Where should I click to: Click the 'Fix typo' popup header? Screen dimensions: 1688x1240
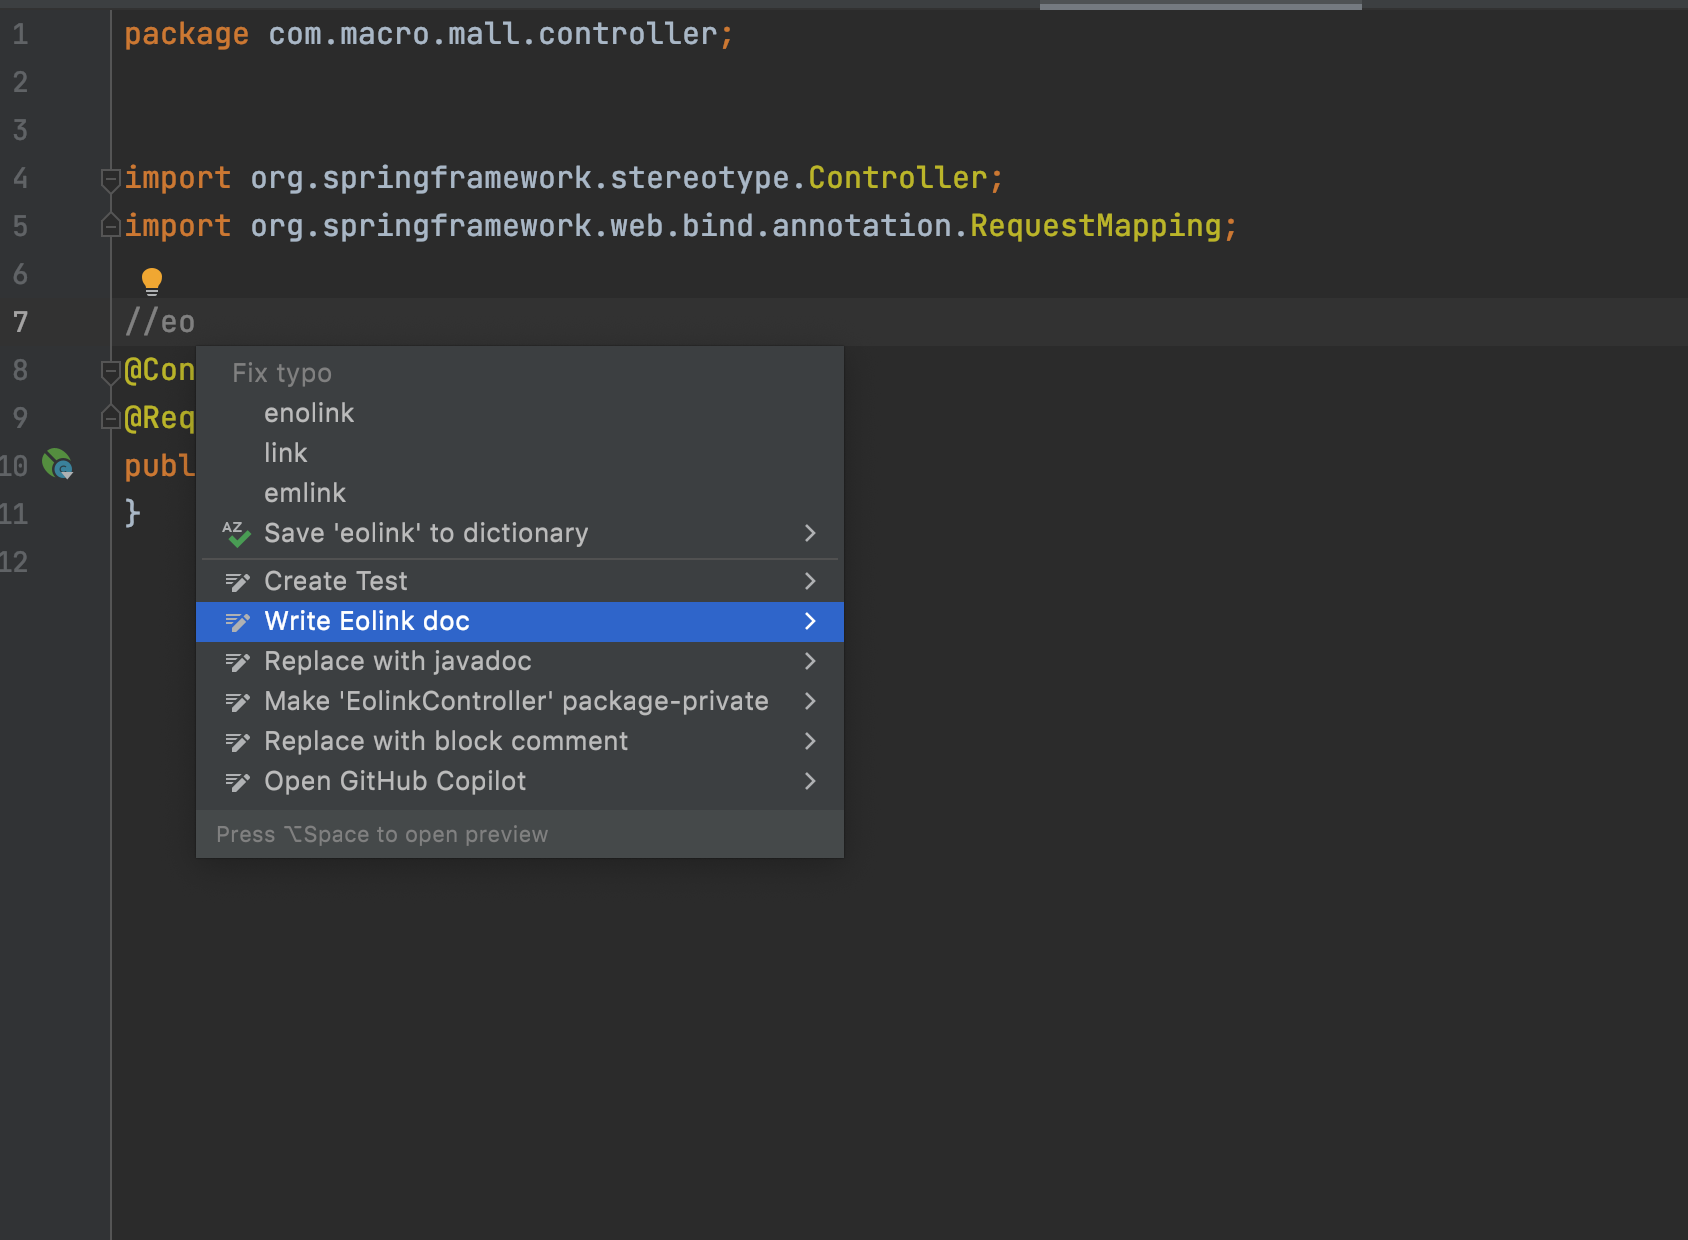(x=282, y=373)
